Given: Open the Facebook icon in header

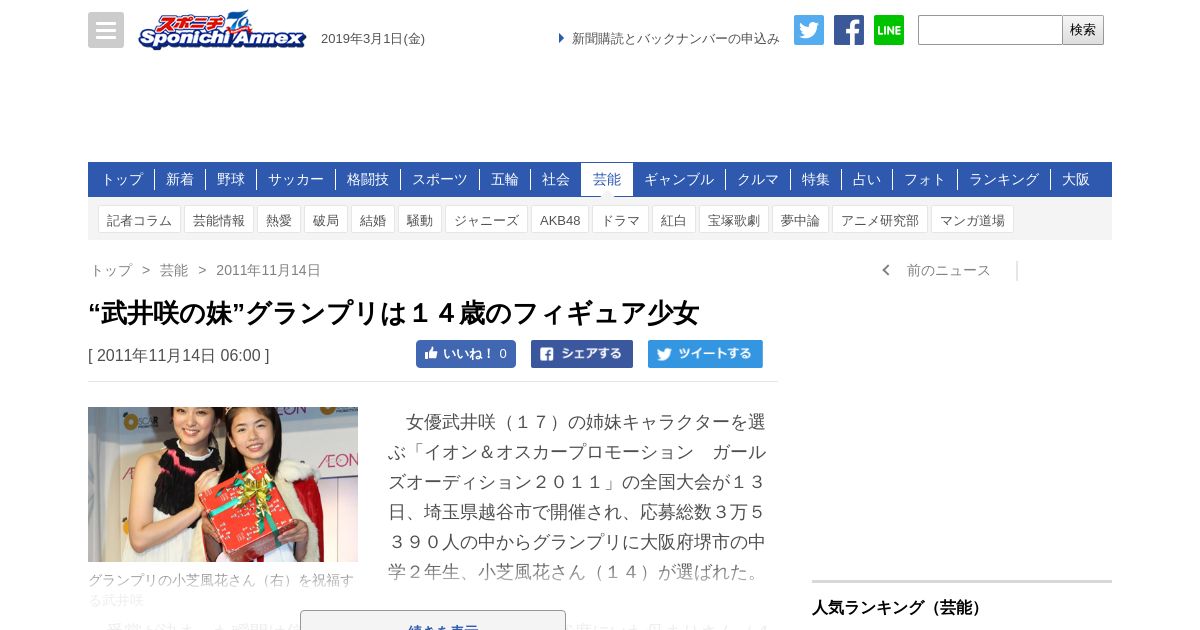Looking at the screenshot, I should point(849,30).
